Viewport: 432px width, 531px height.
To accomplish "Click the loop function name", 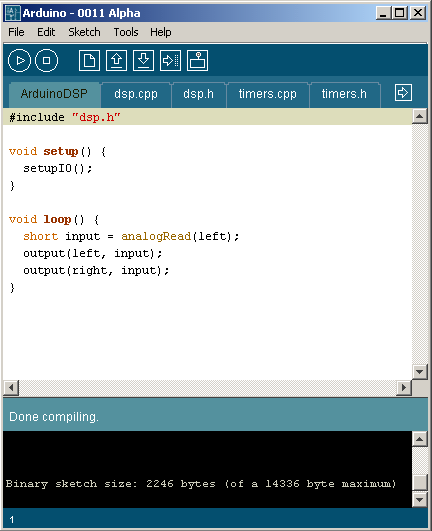I will tap(57, 219).
